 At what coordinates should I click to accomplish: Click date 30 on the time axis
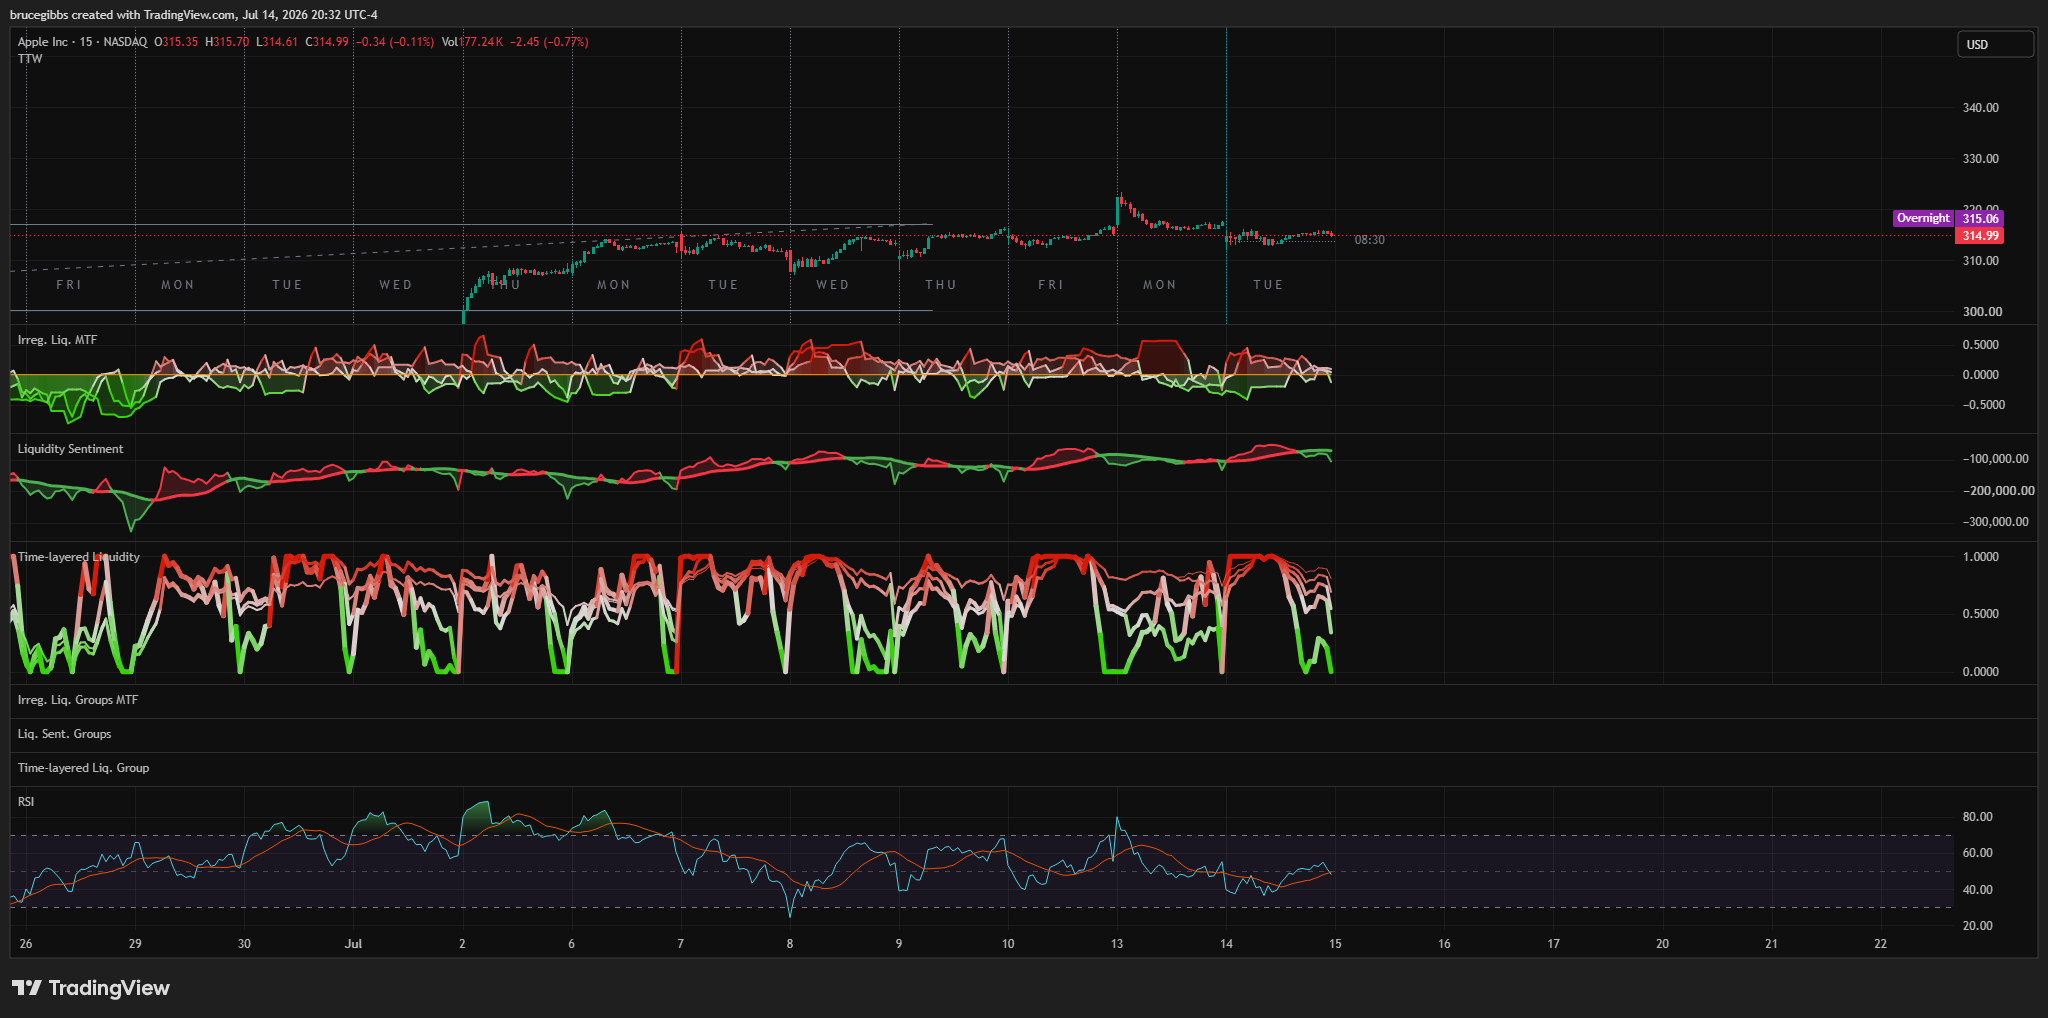pyautogui.click(x=244, y=944)
